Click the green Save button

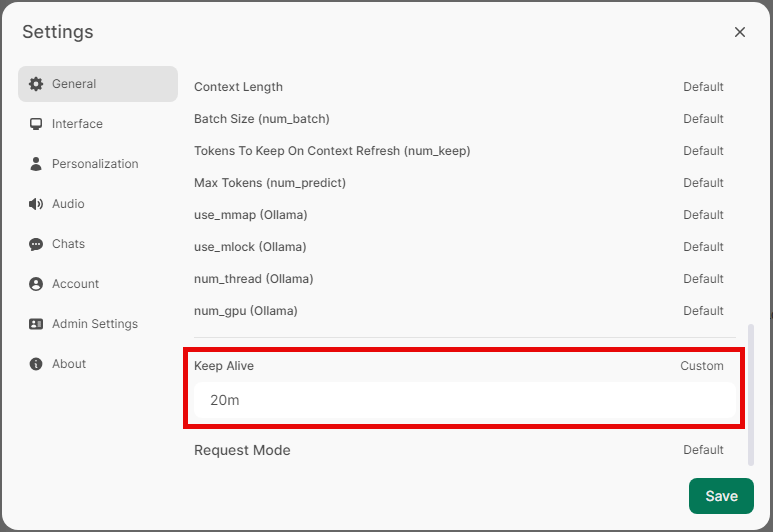pos(721,496)
